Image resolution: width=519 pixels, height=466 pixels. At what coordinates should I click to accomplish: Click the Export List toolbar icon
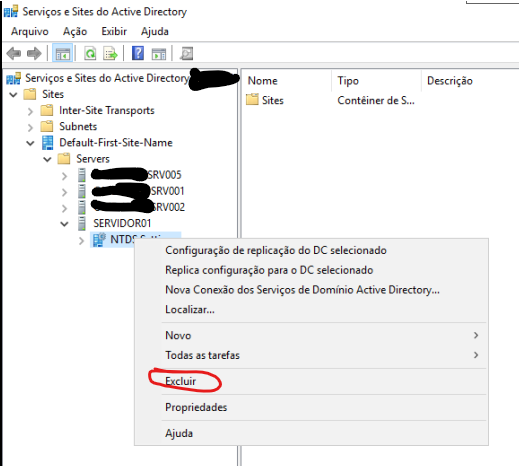coord(110,53)
